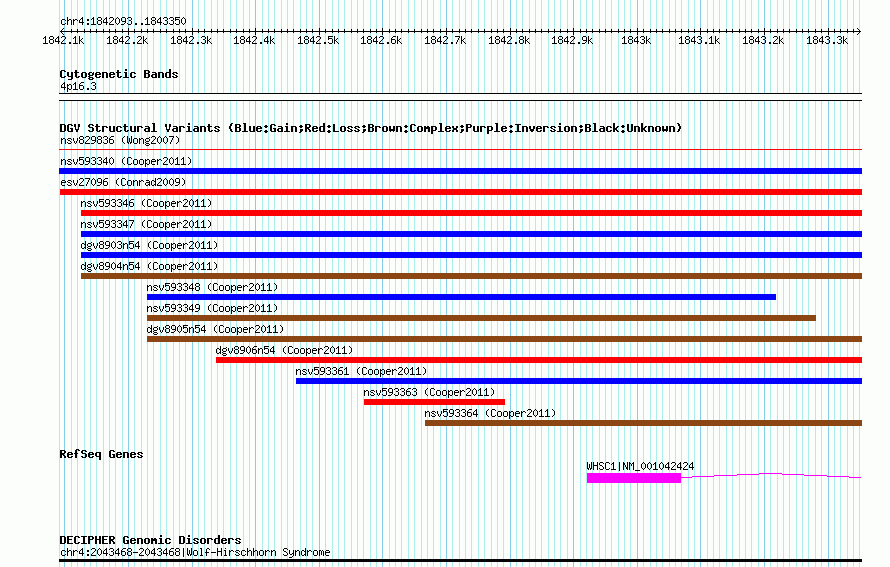Click the 1842.5k ruler position
890x567 pixels.
(318, 40)
